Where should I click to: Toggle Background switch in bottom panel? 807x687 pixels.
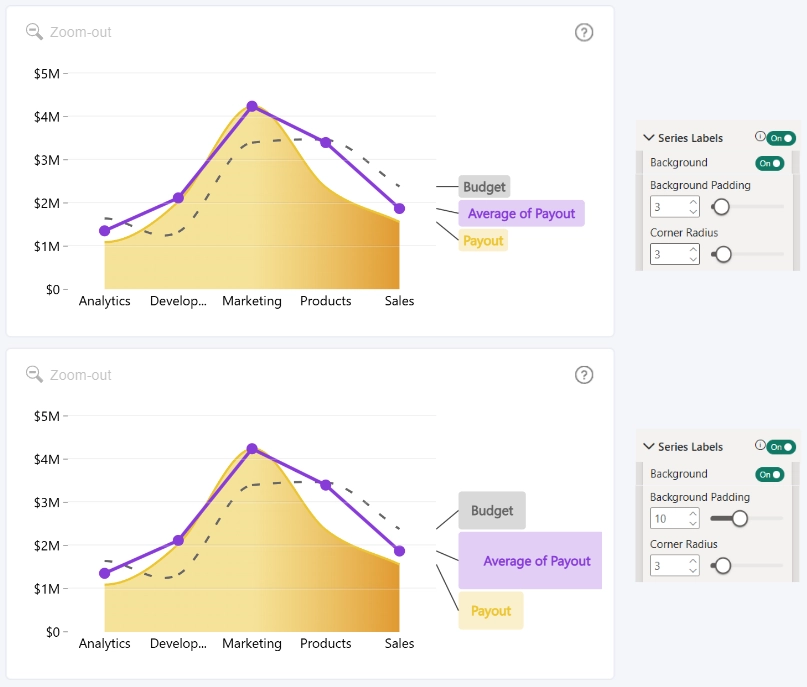pos(769,474)
